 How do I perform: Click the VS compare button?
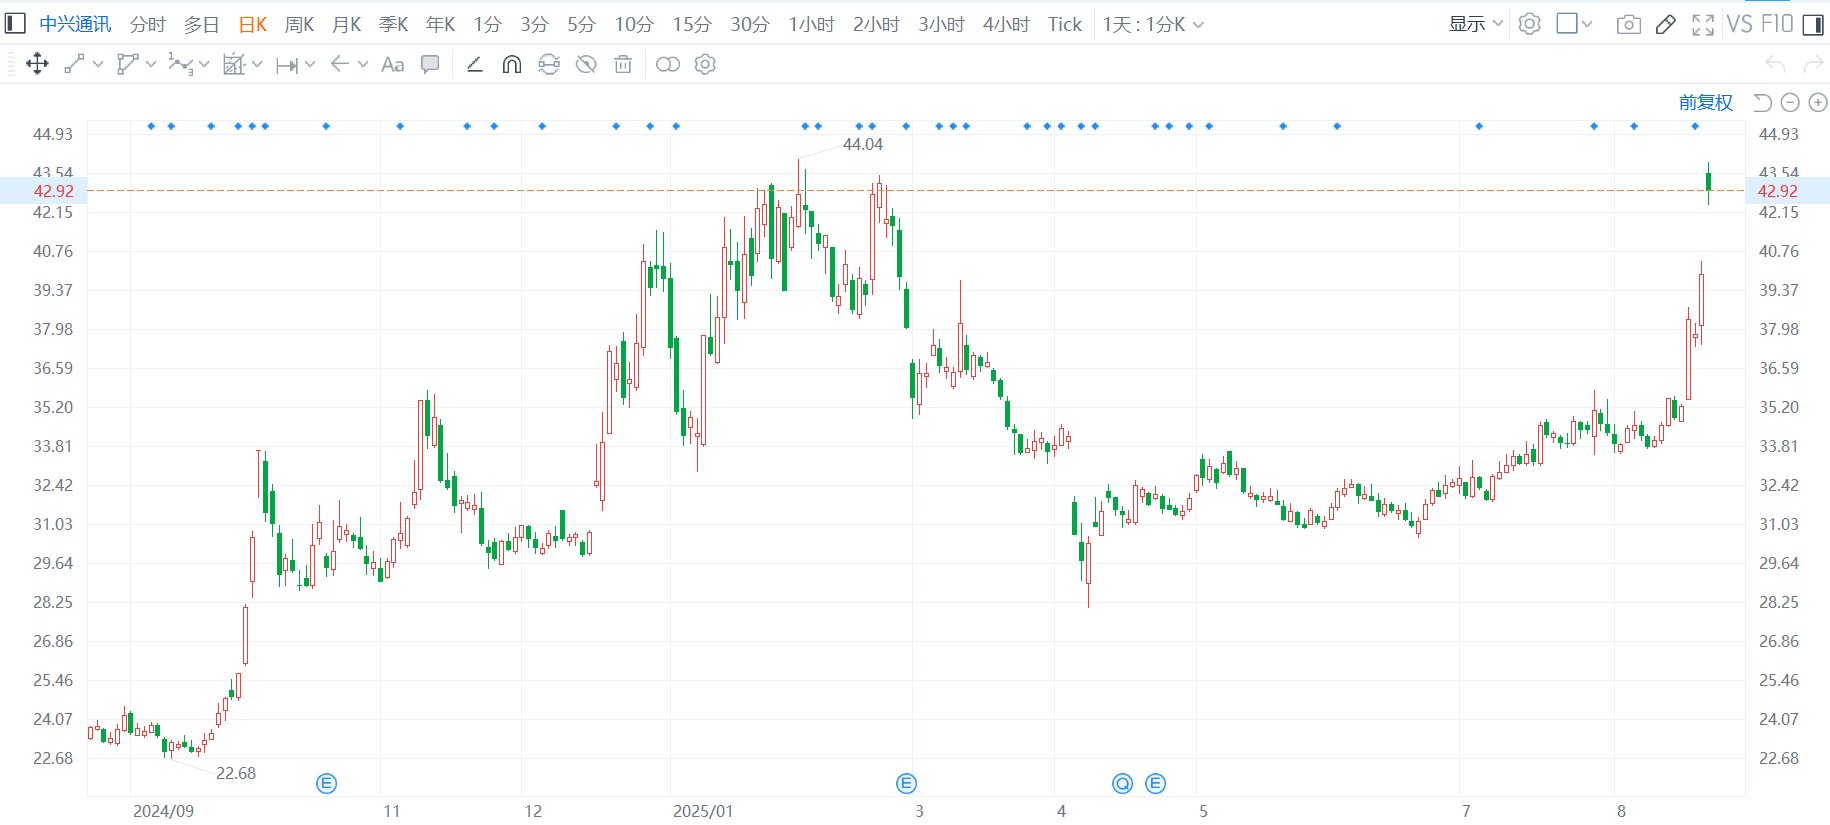point(1739,23)
